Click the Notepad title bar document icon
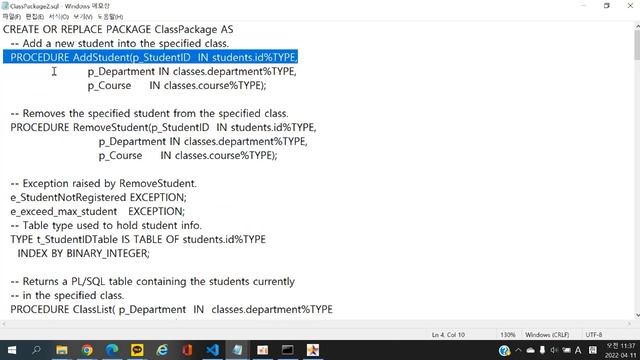This screenshot has width=640, height=360. point(5,6)
